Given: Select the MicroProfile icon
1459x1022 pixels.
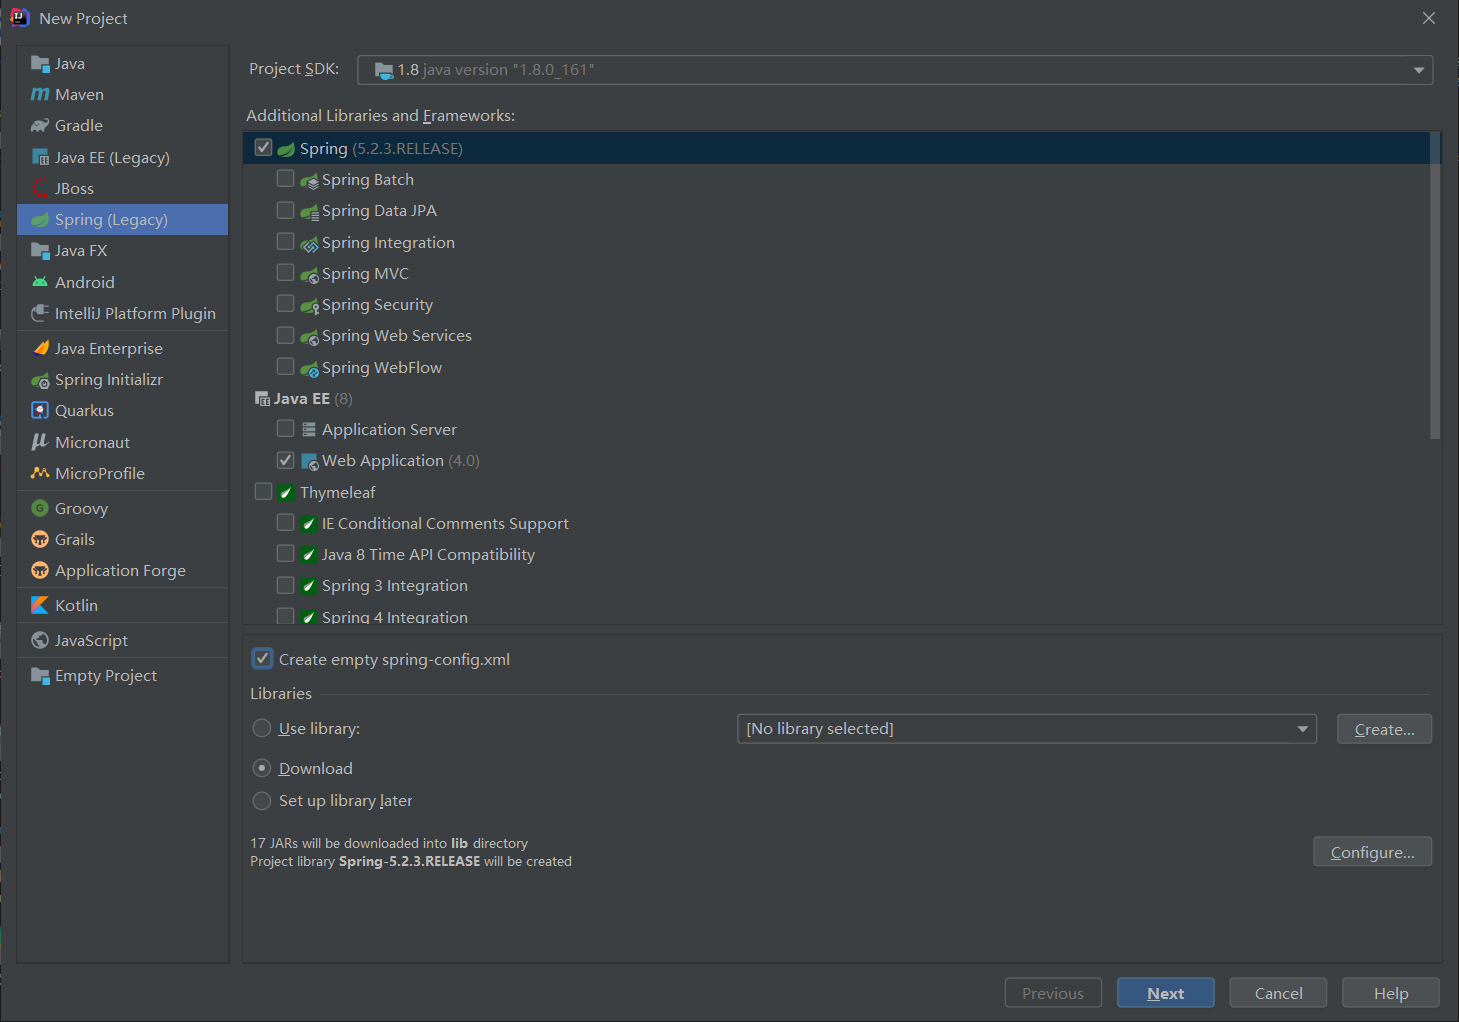Looking at the screenshot, I should (40, 473).
